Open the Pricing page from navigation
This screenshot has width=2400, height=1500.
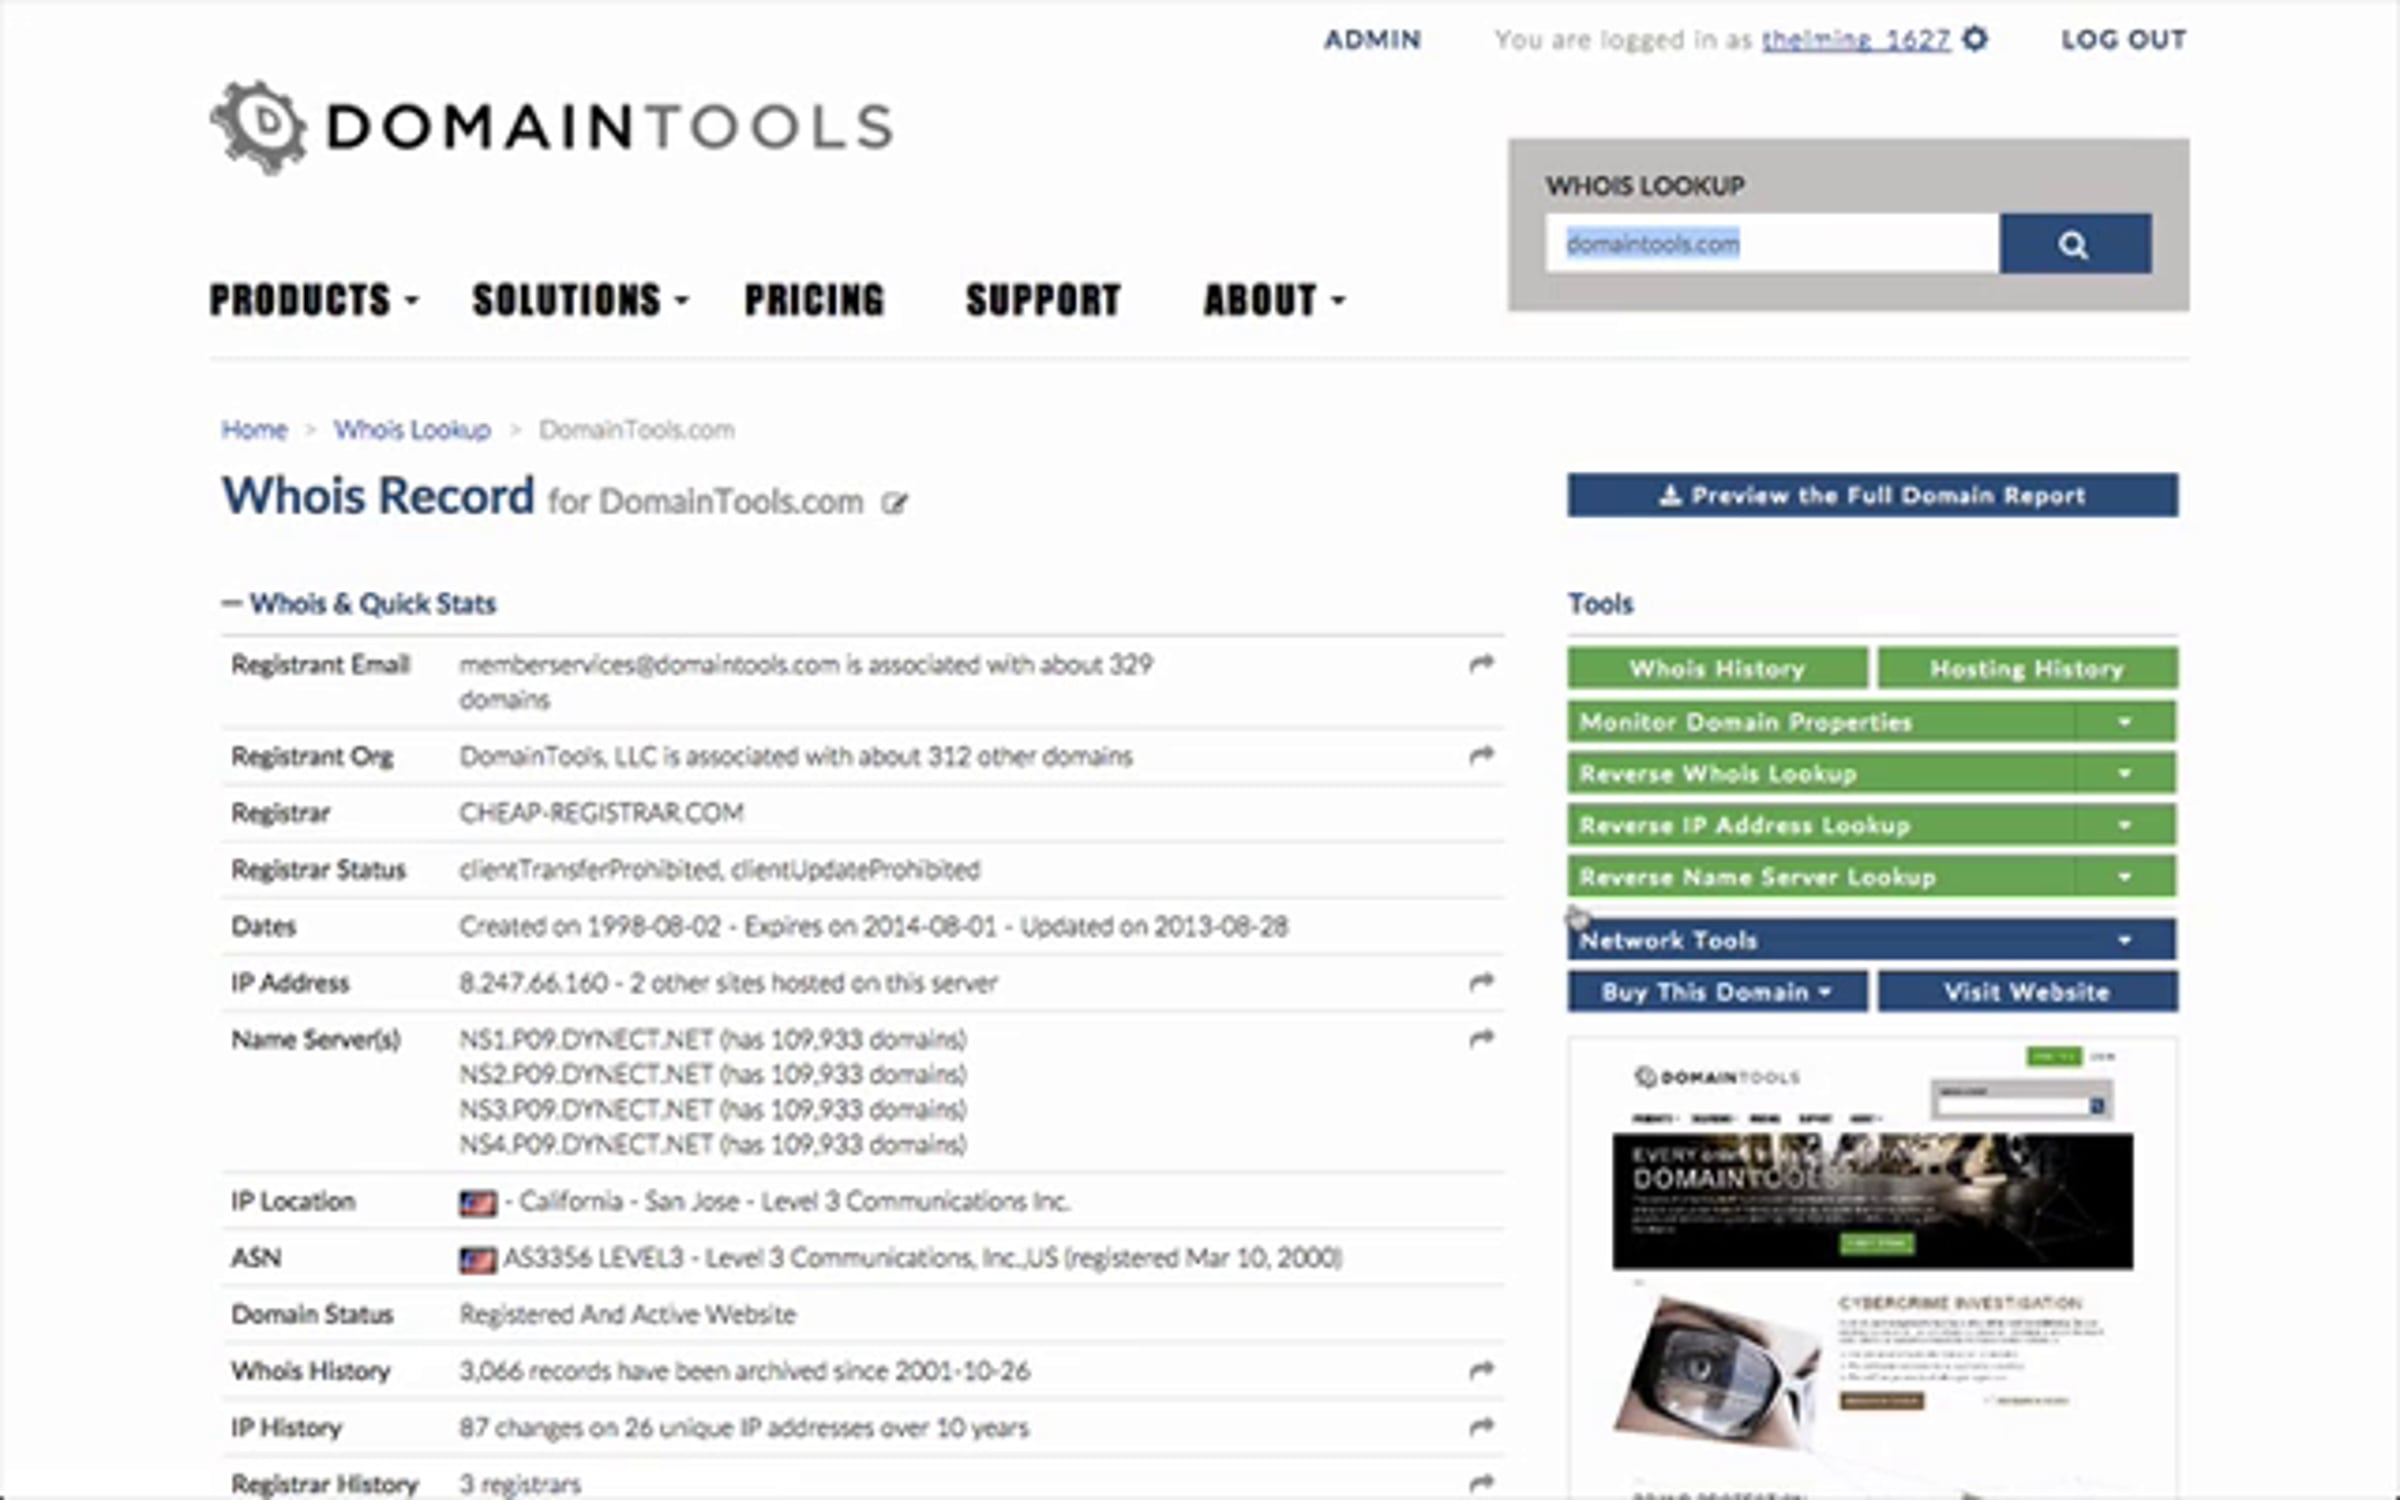pos(814,300)
